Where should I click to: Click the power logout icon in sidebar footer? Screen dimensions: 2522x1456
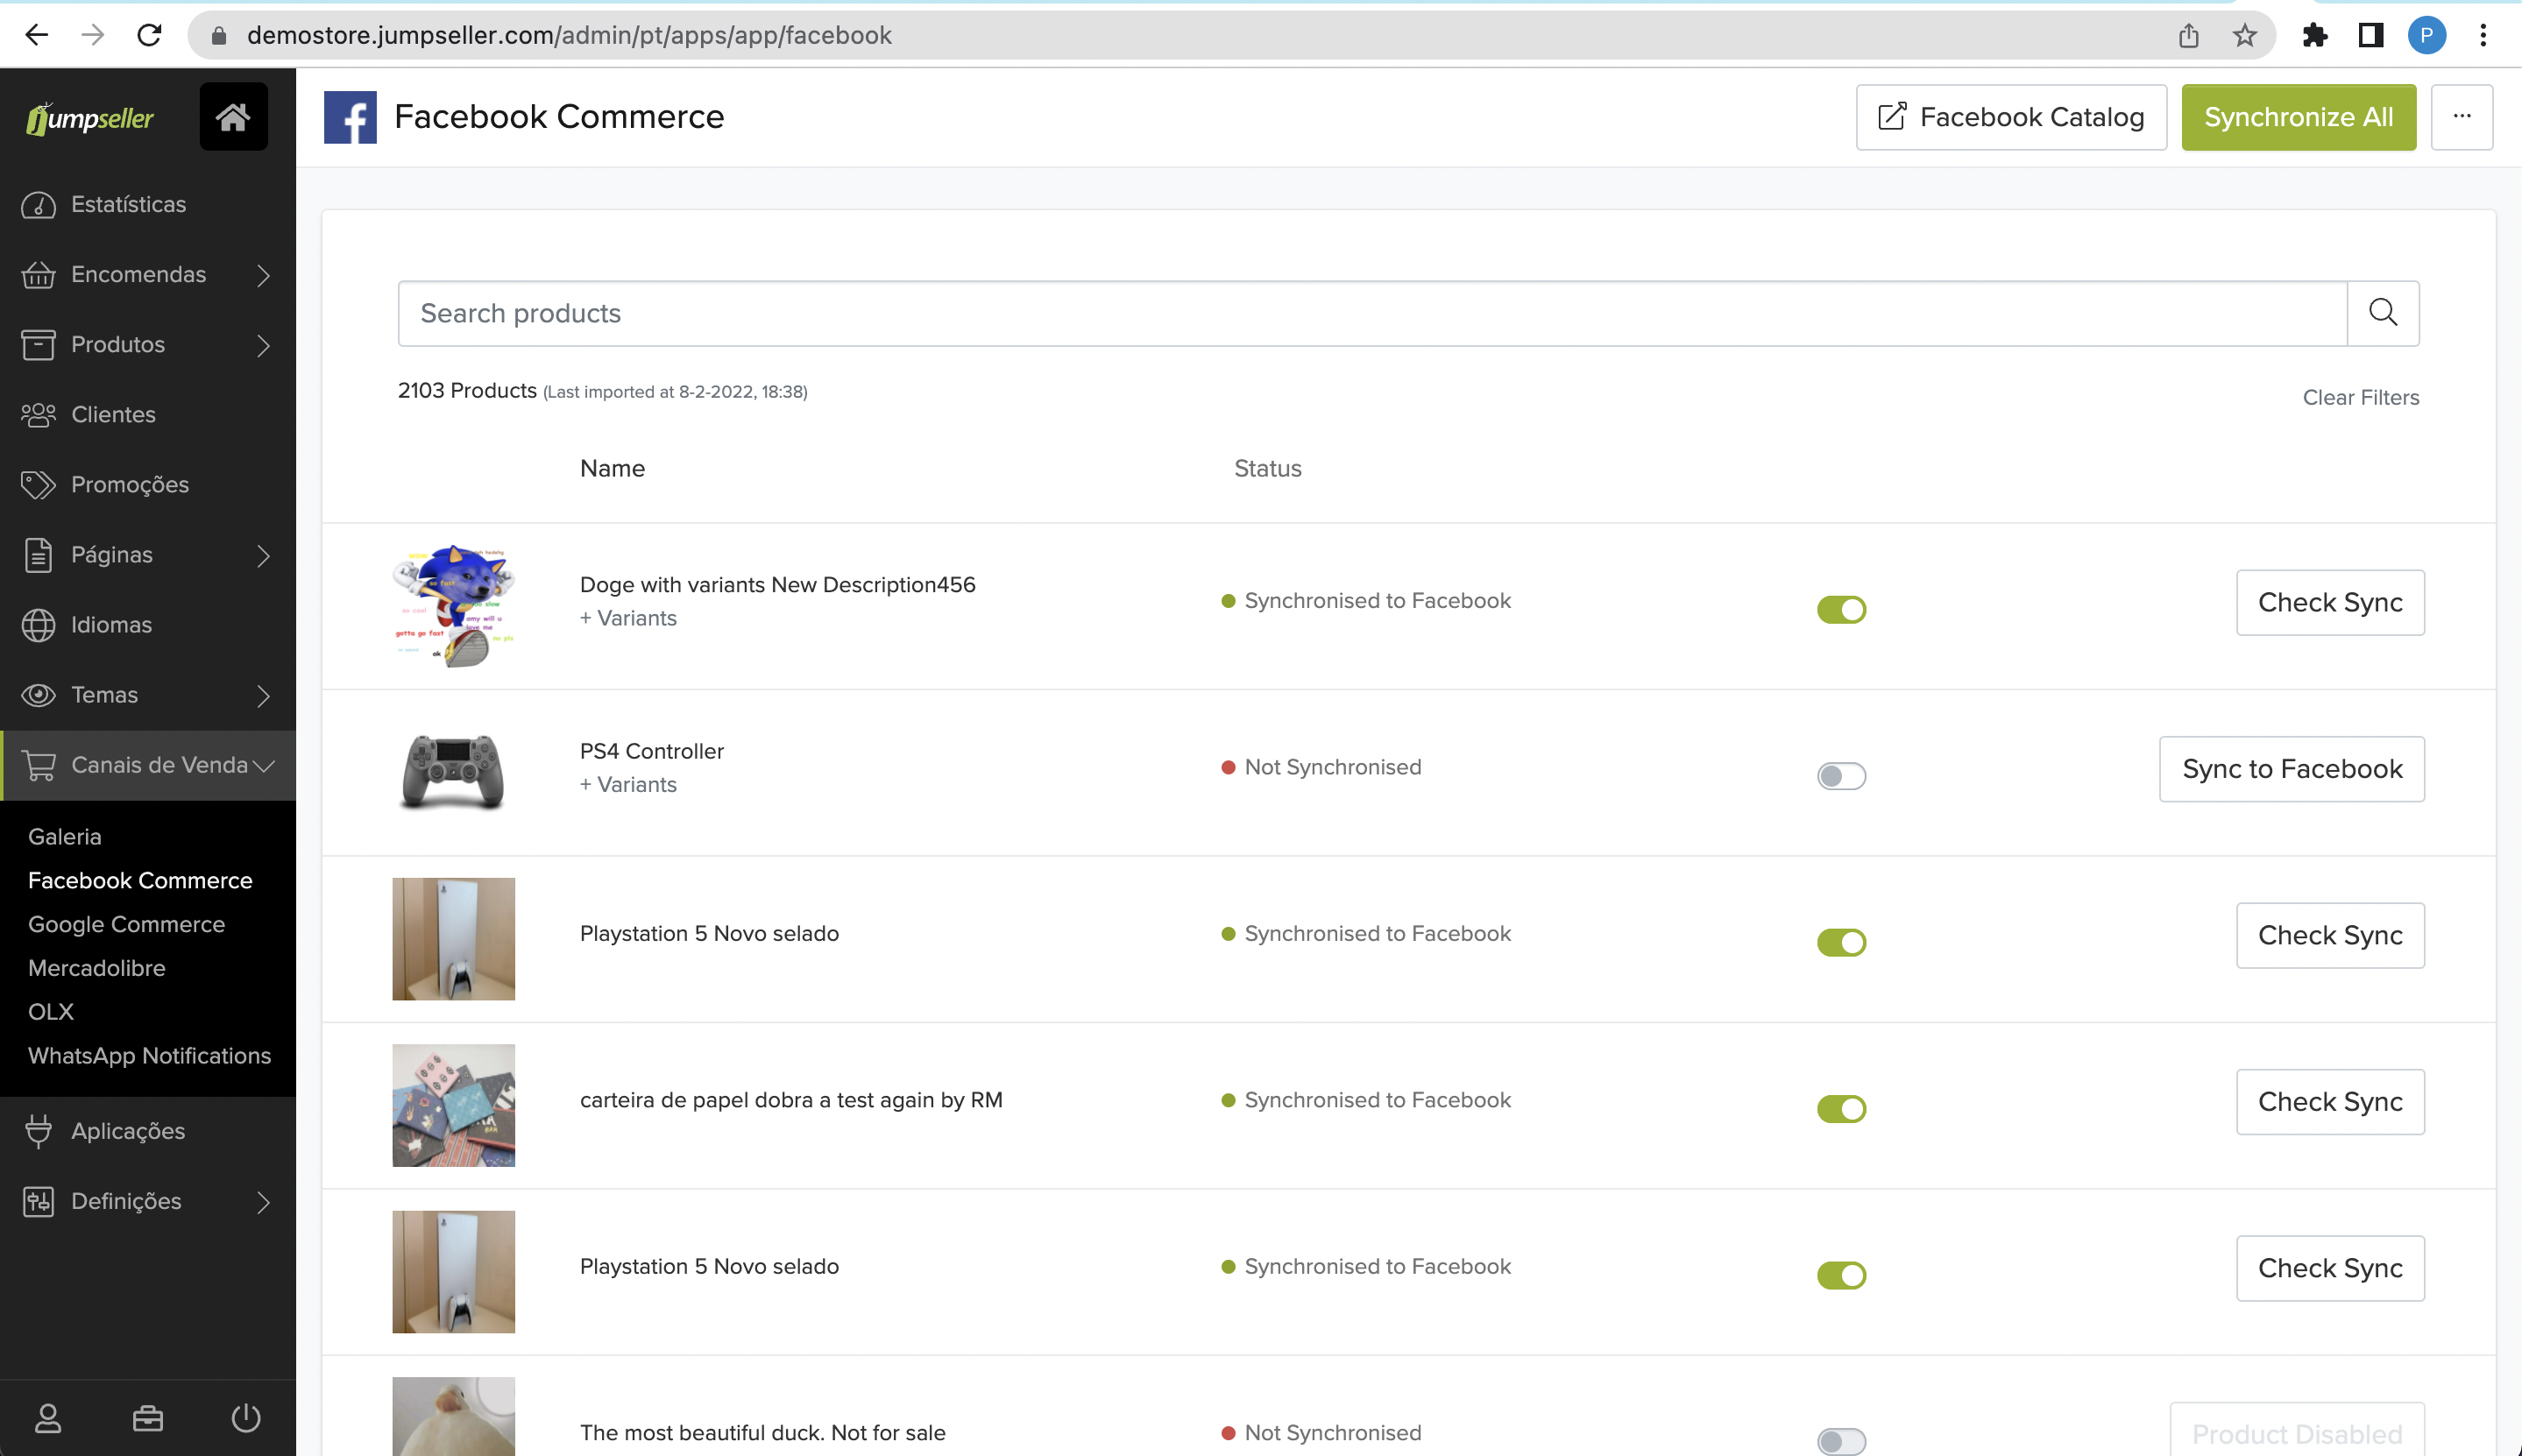[x=246, y=1417]
